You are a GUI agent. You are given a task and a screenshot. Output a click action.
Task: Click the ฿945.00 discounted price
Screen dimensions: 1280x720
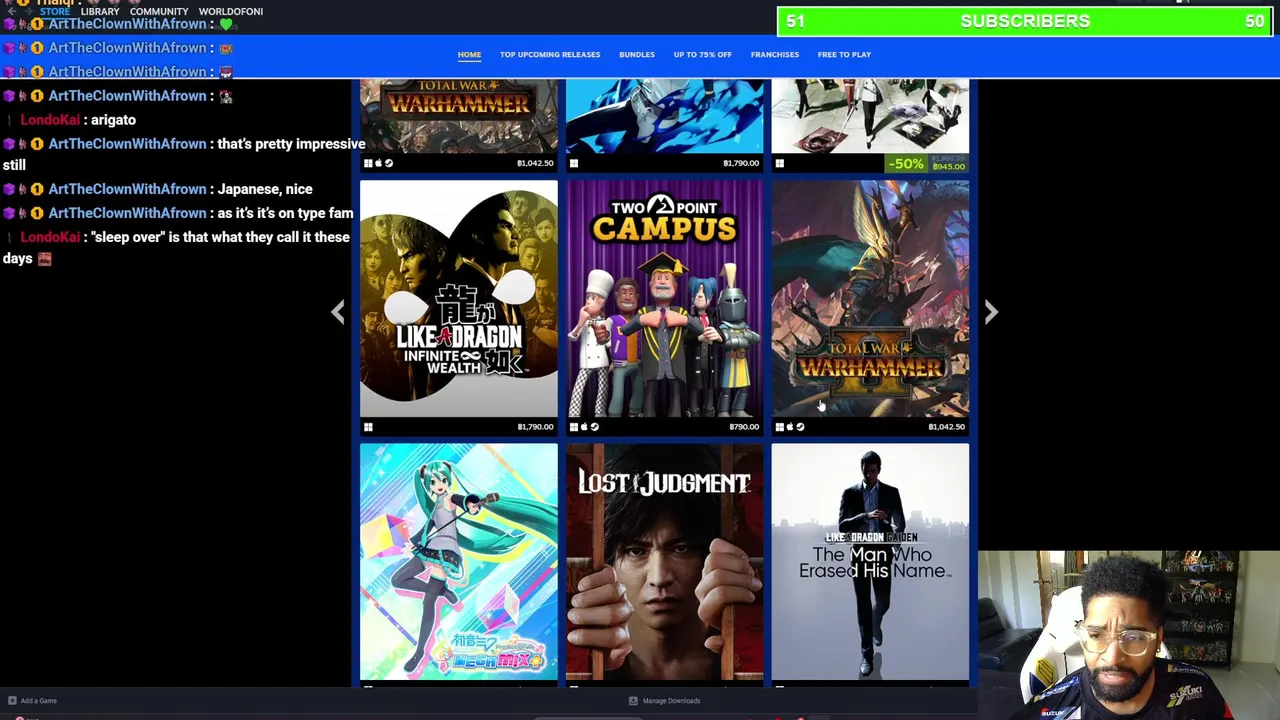(x=948, y=167)
